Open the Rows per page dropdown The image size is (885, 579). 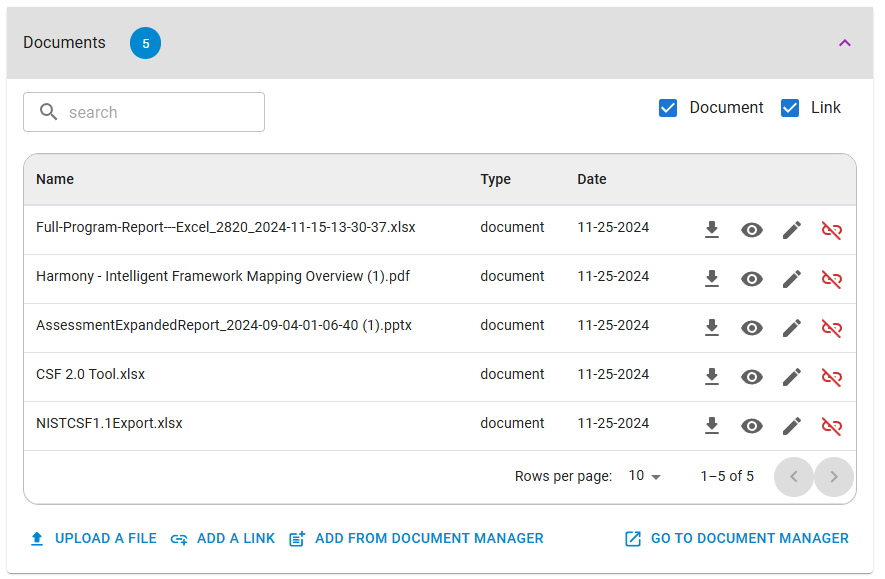(645, 476)
